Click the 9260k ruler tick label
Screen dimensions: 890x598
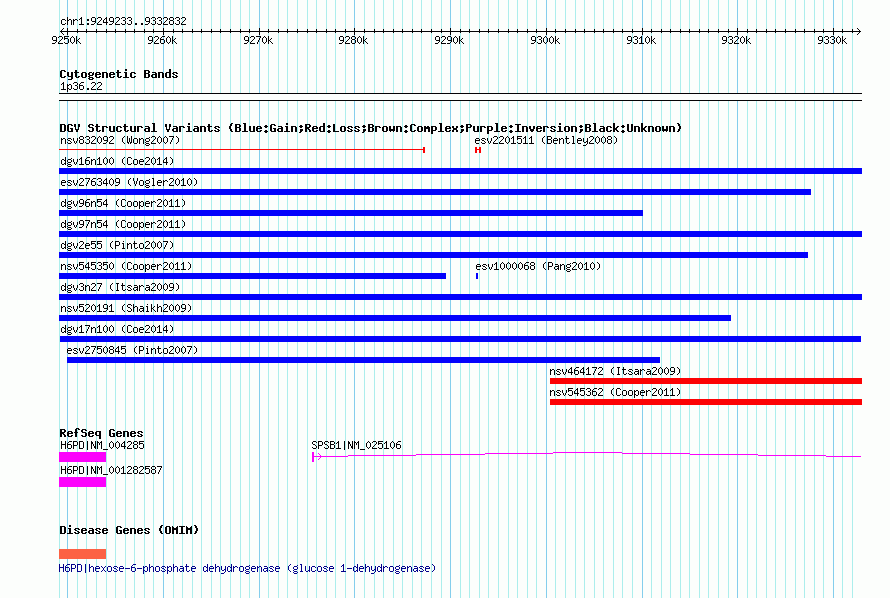click(162, 40)
